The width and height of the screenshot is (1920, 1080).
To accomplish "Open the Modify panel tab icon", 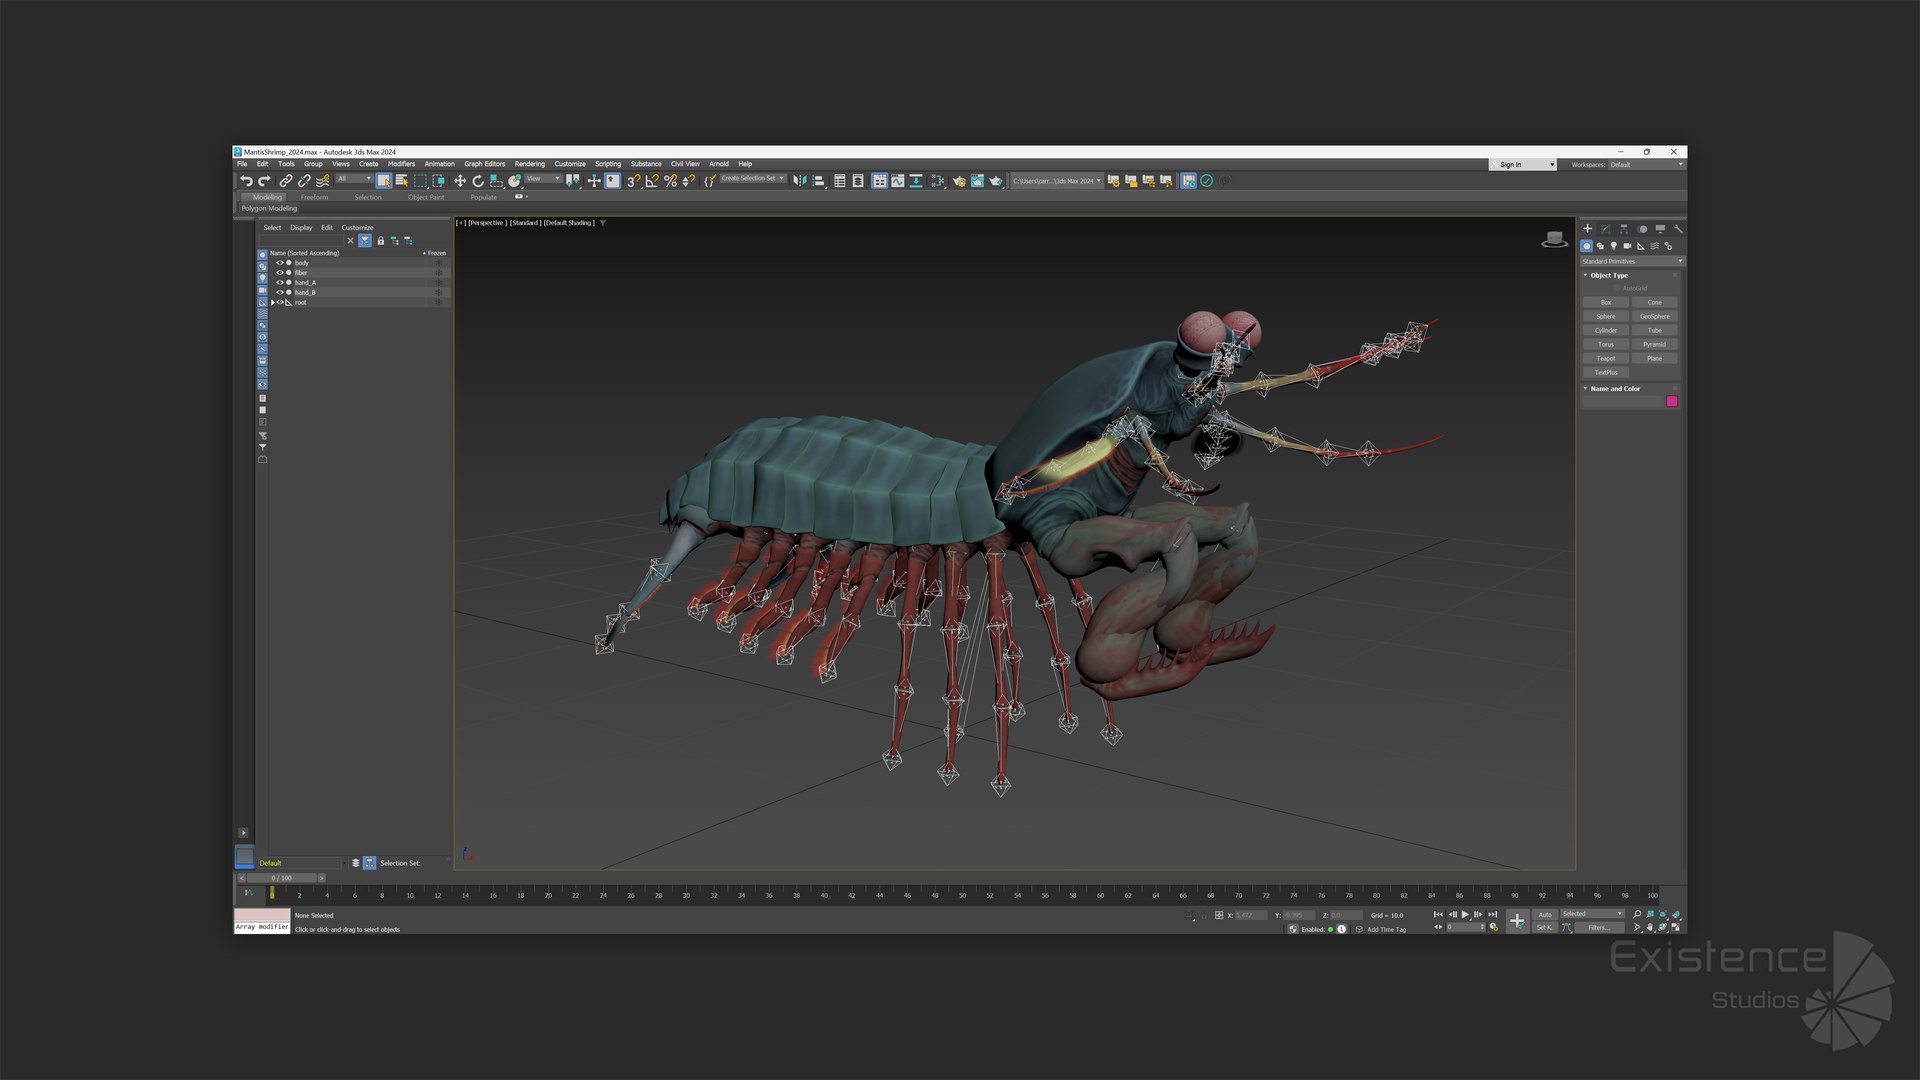I will tap(1605, 229).
